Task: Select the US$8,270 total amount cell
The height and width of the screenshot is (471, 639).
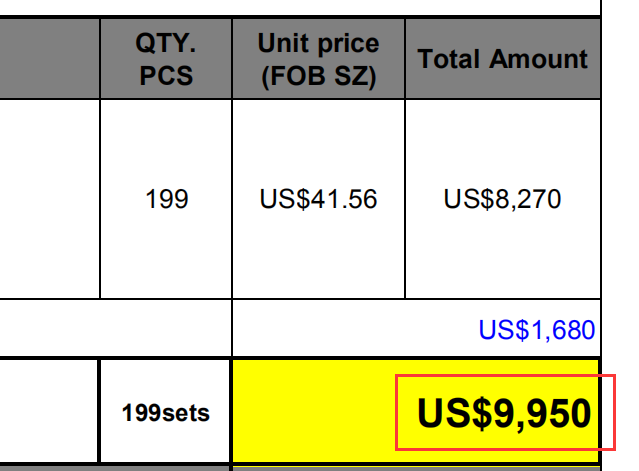Action: coord(502,199)
